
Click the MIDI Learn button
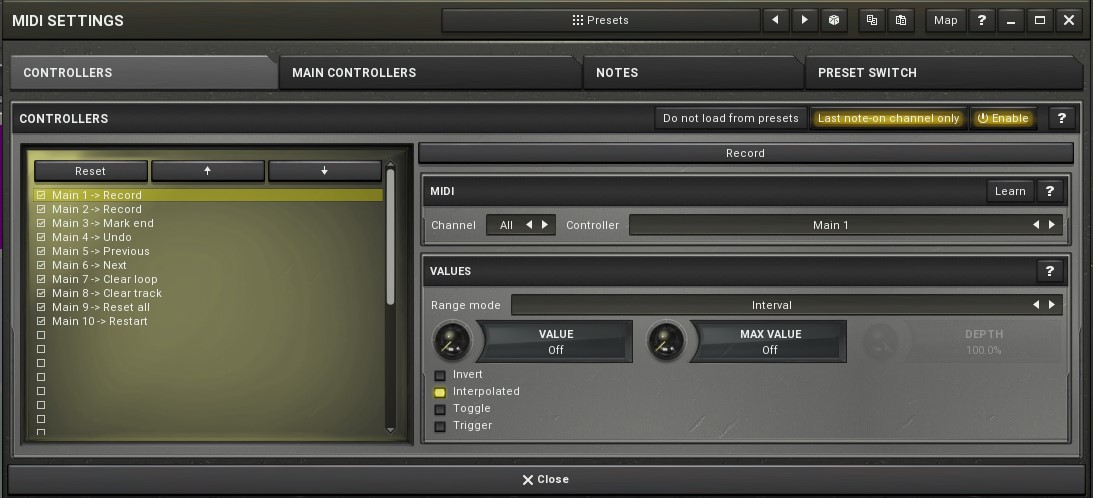tap(1010, 191)
